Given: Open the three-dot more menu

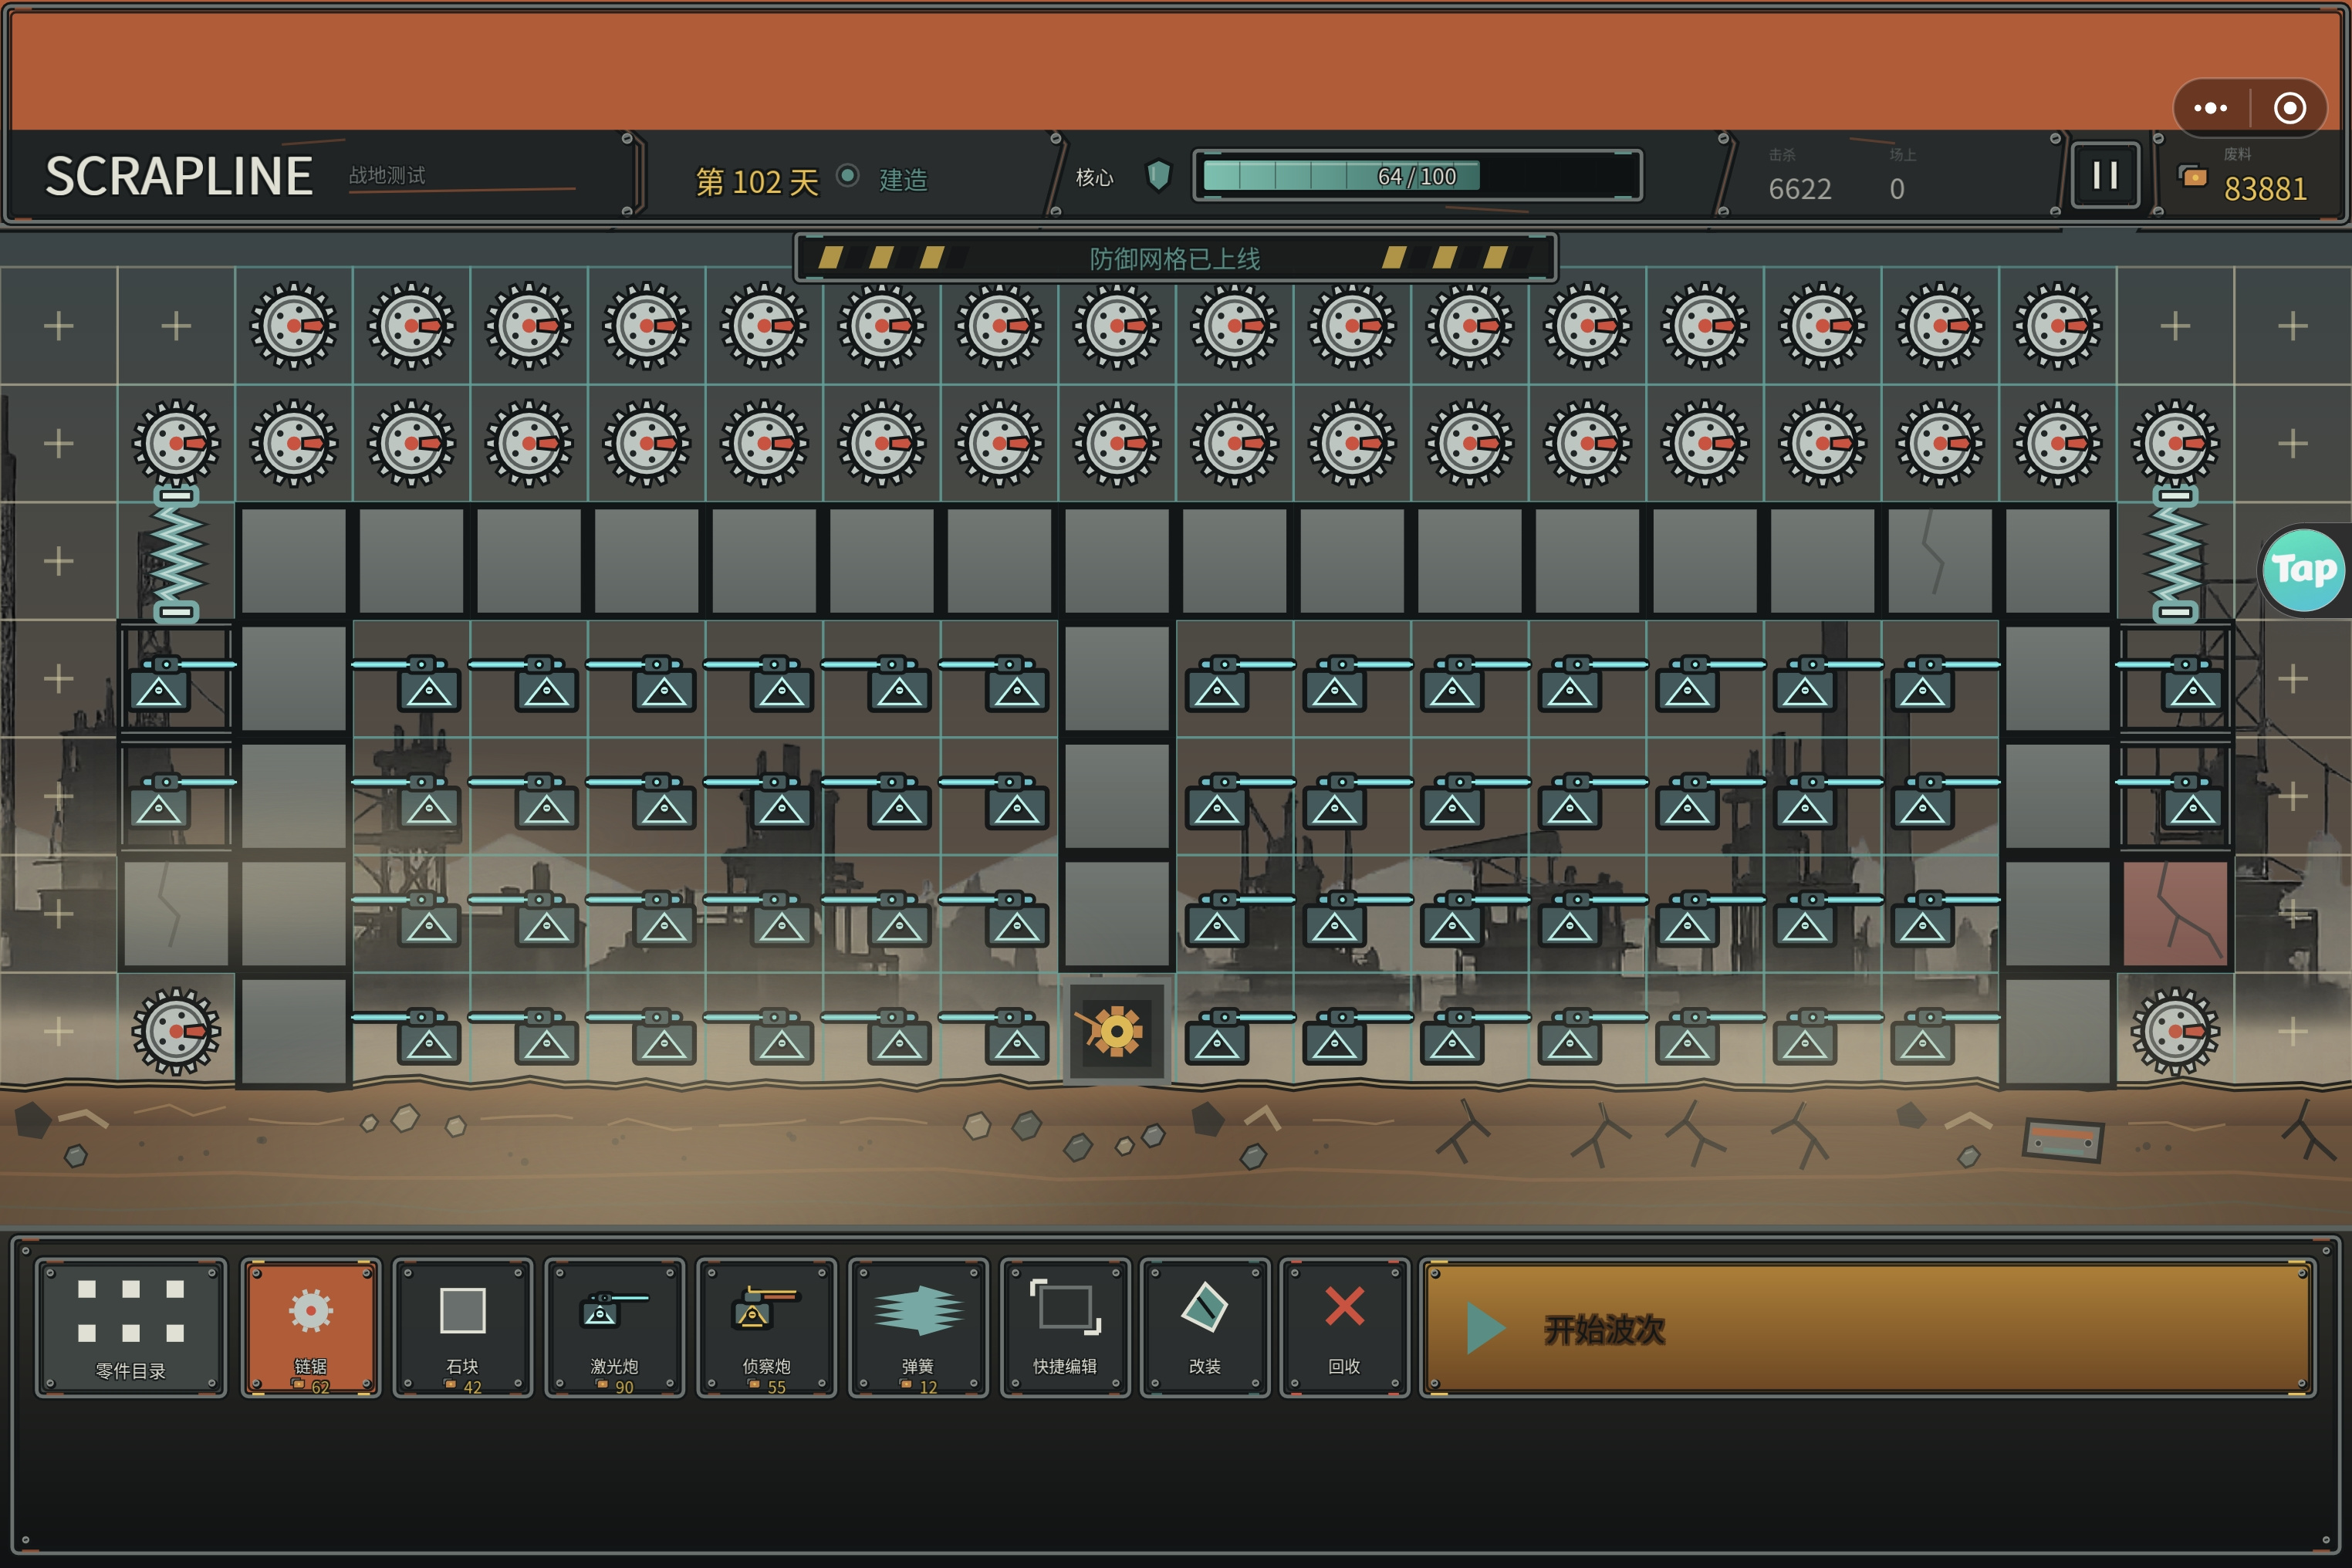Looking at the screenshot, I should 2210,108.
